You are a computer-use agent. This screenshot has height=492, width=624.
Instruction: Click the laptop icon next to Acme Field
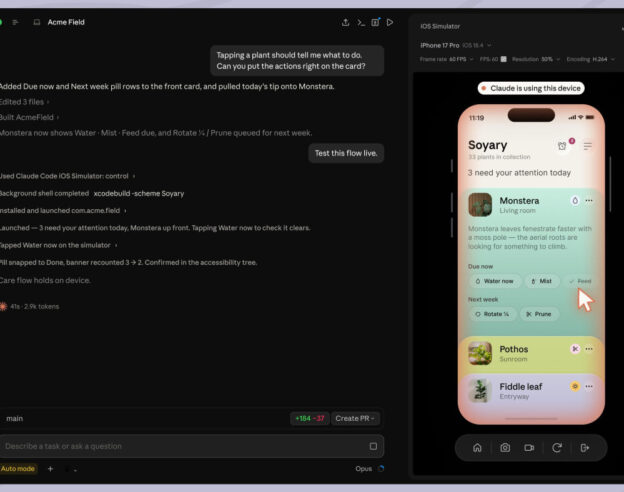(x=37, y=22)
